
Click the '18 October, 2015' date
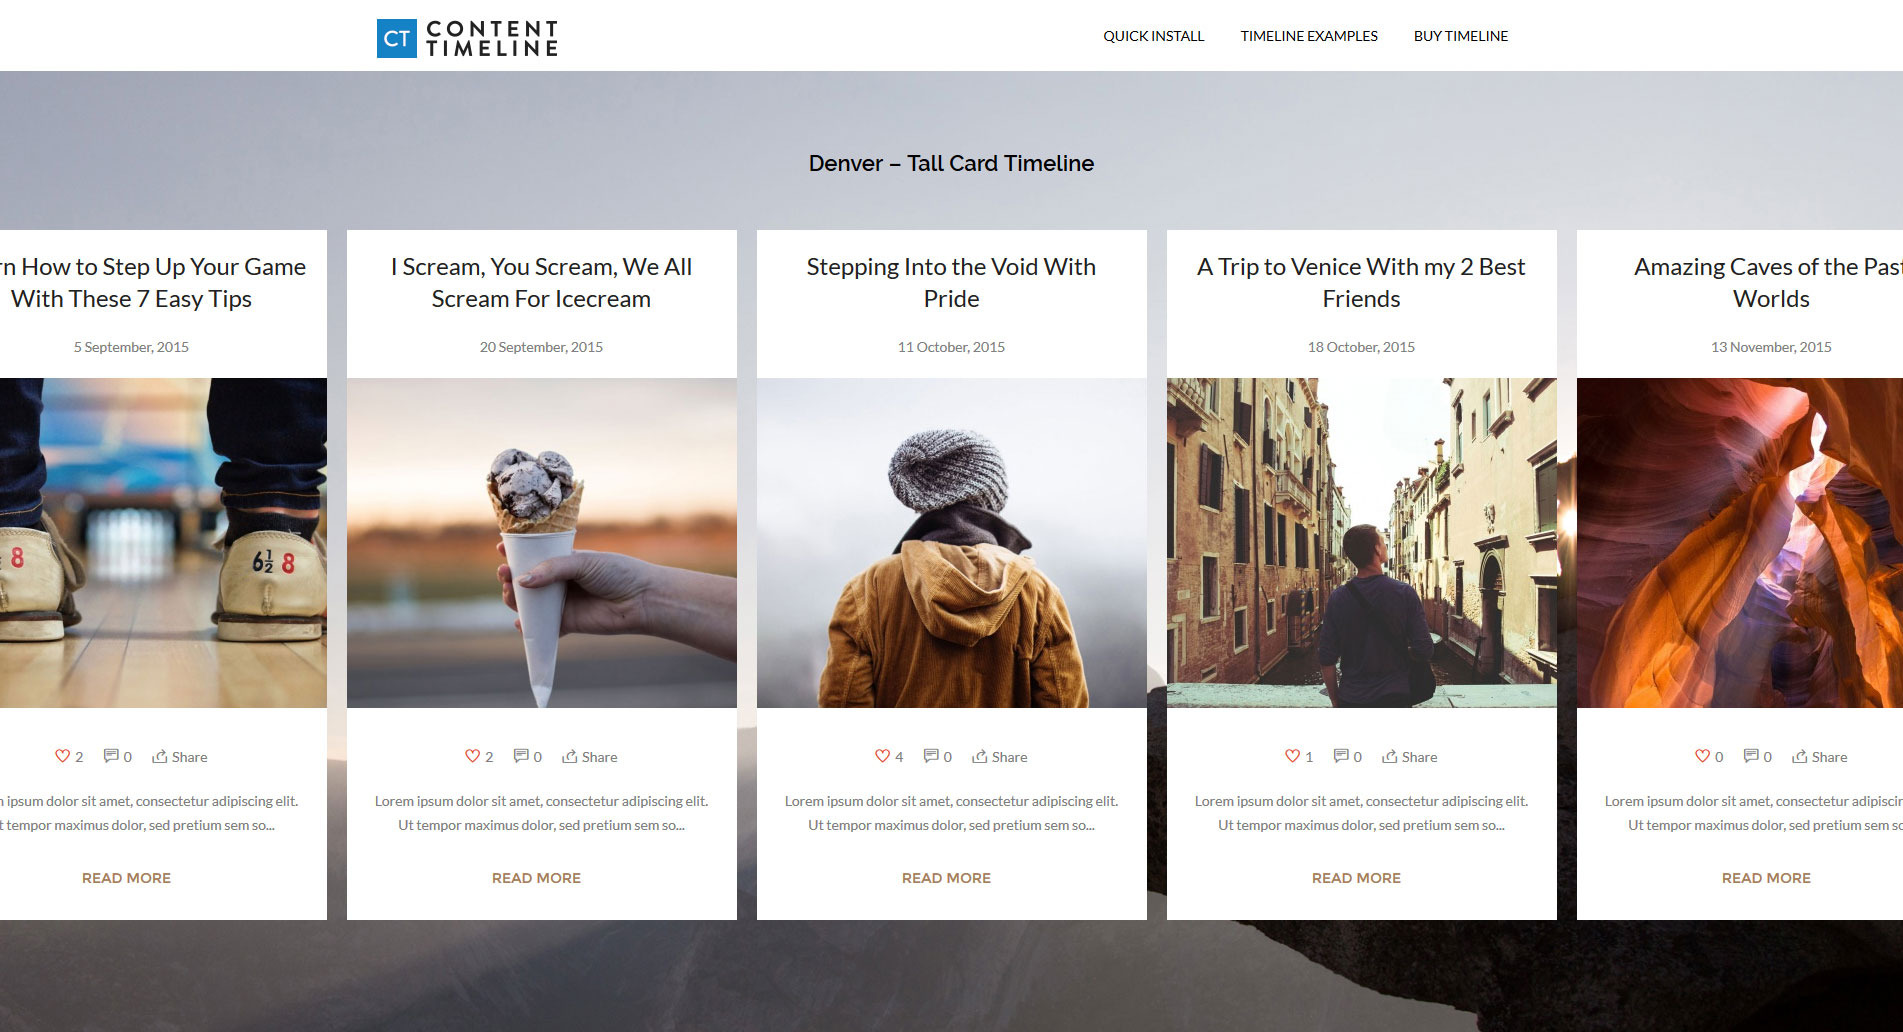click(1361, 347)
